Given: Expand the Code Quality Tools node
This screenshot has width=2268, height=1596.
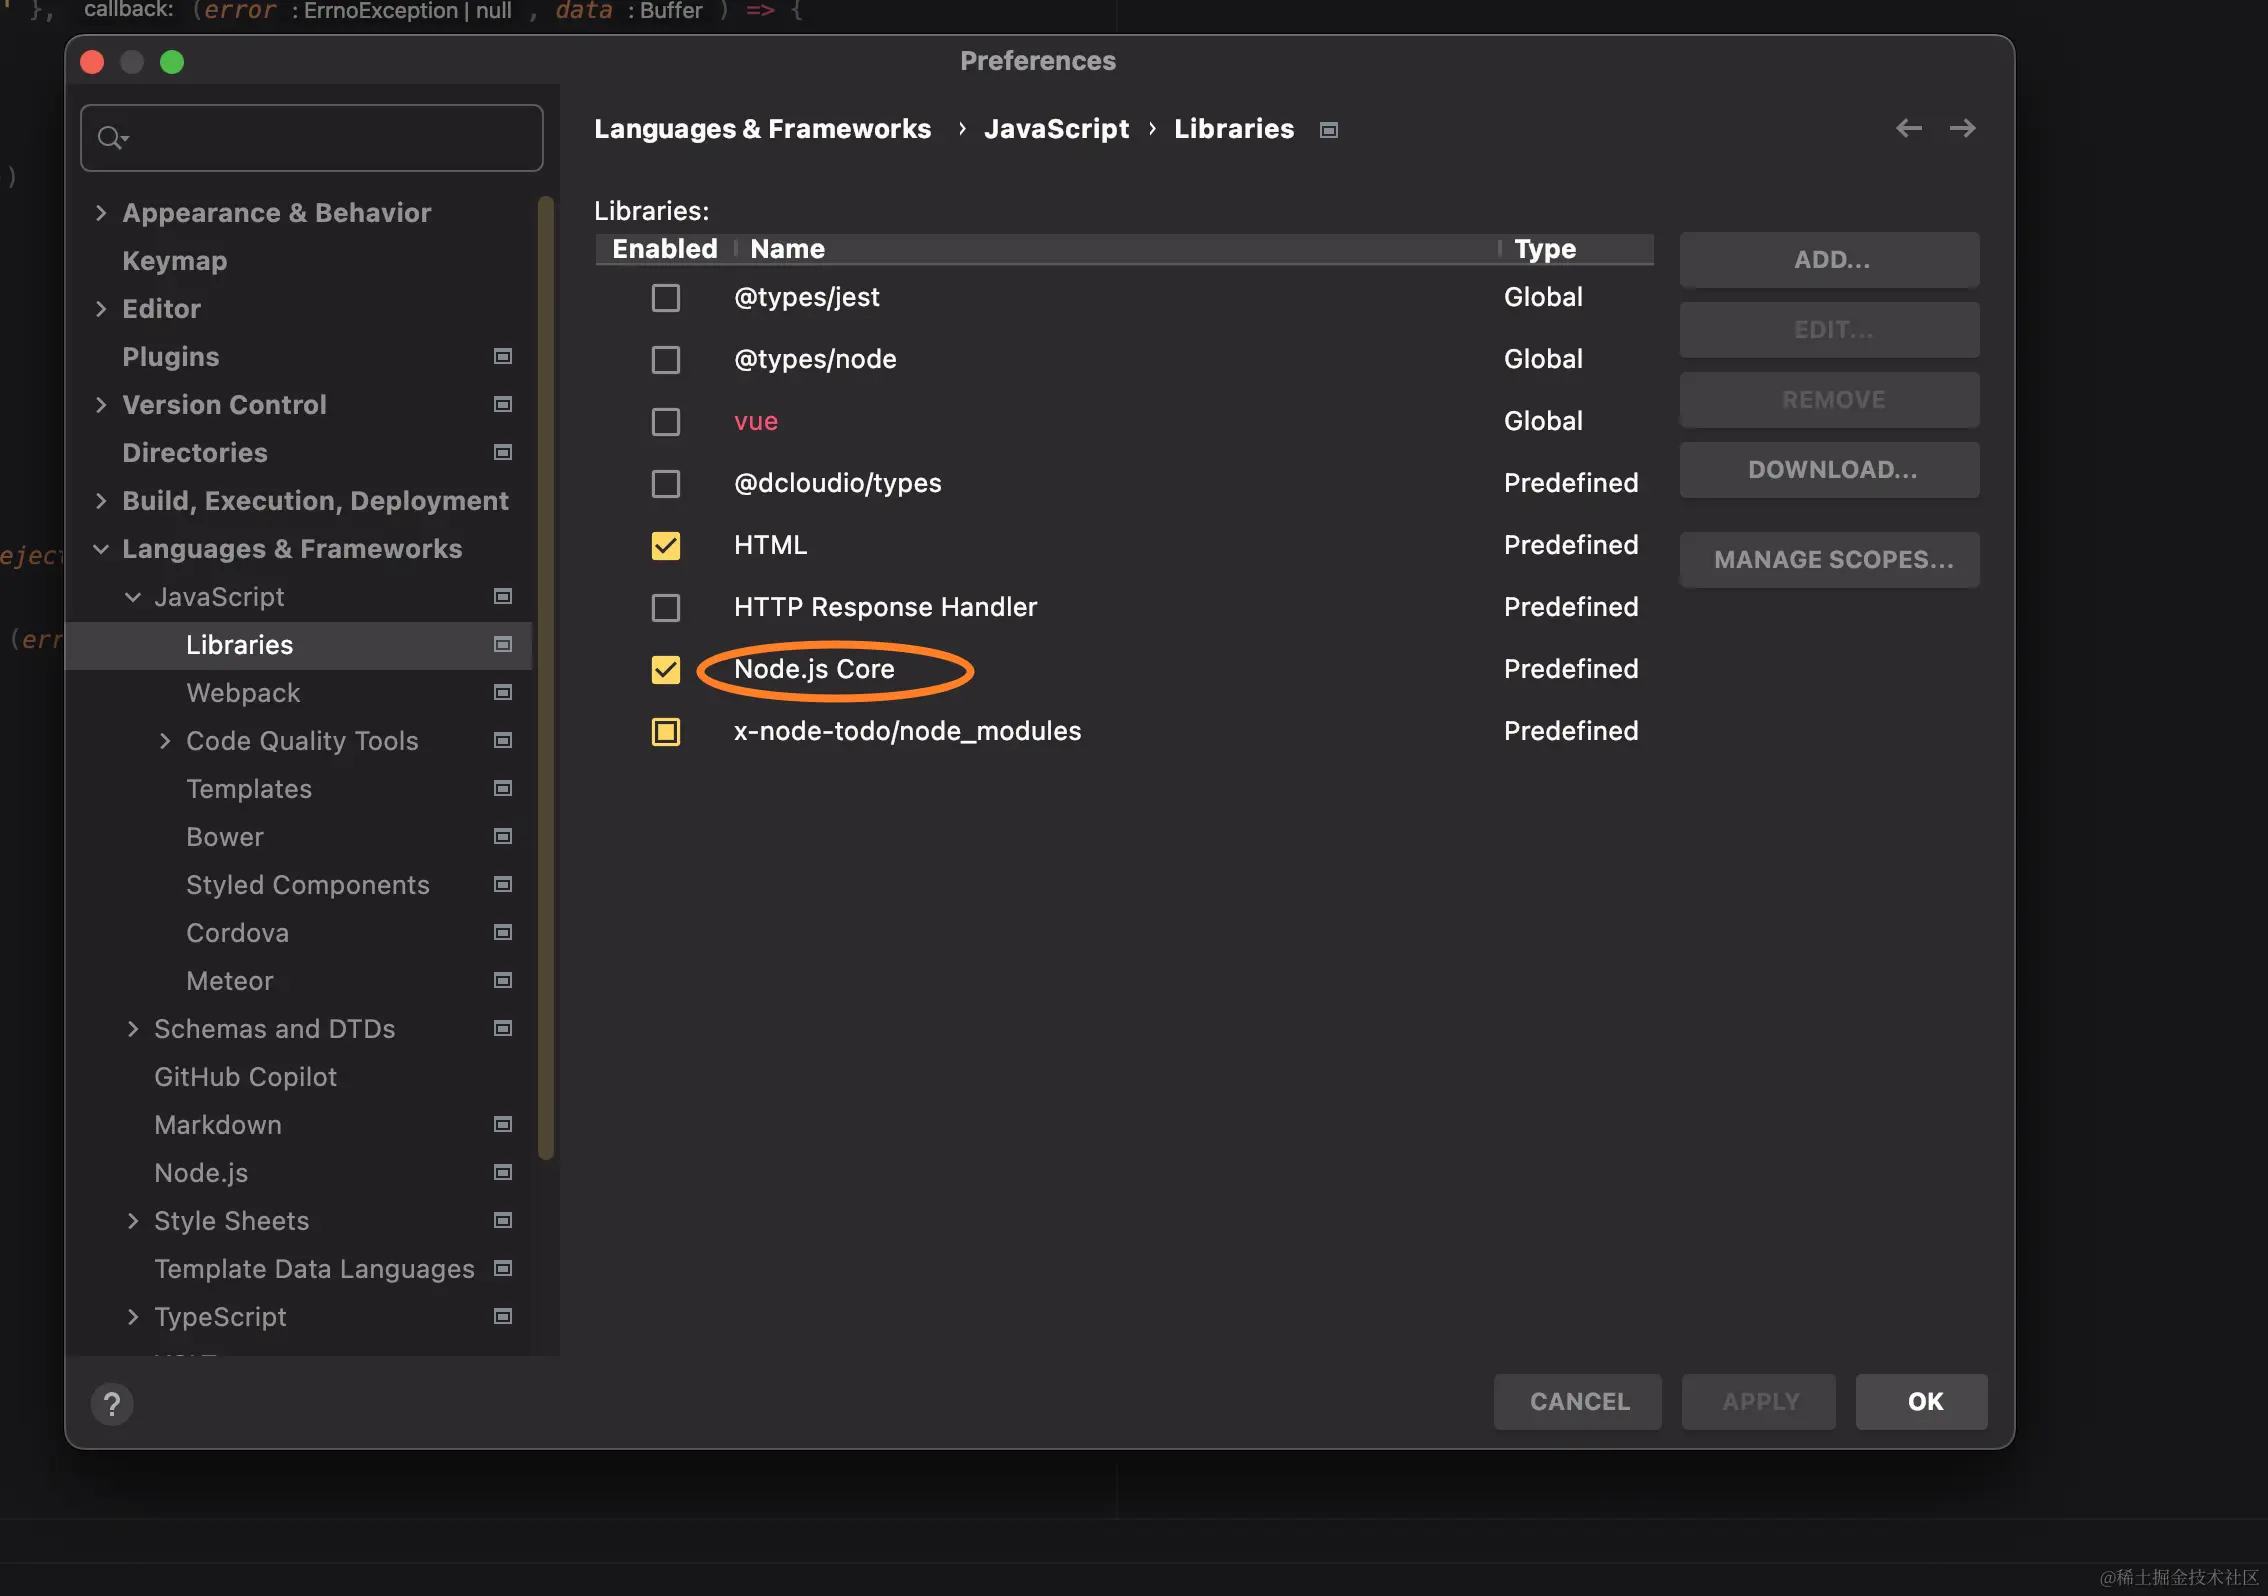Looking at the screenshot, I should [165, 740].
